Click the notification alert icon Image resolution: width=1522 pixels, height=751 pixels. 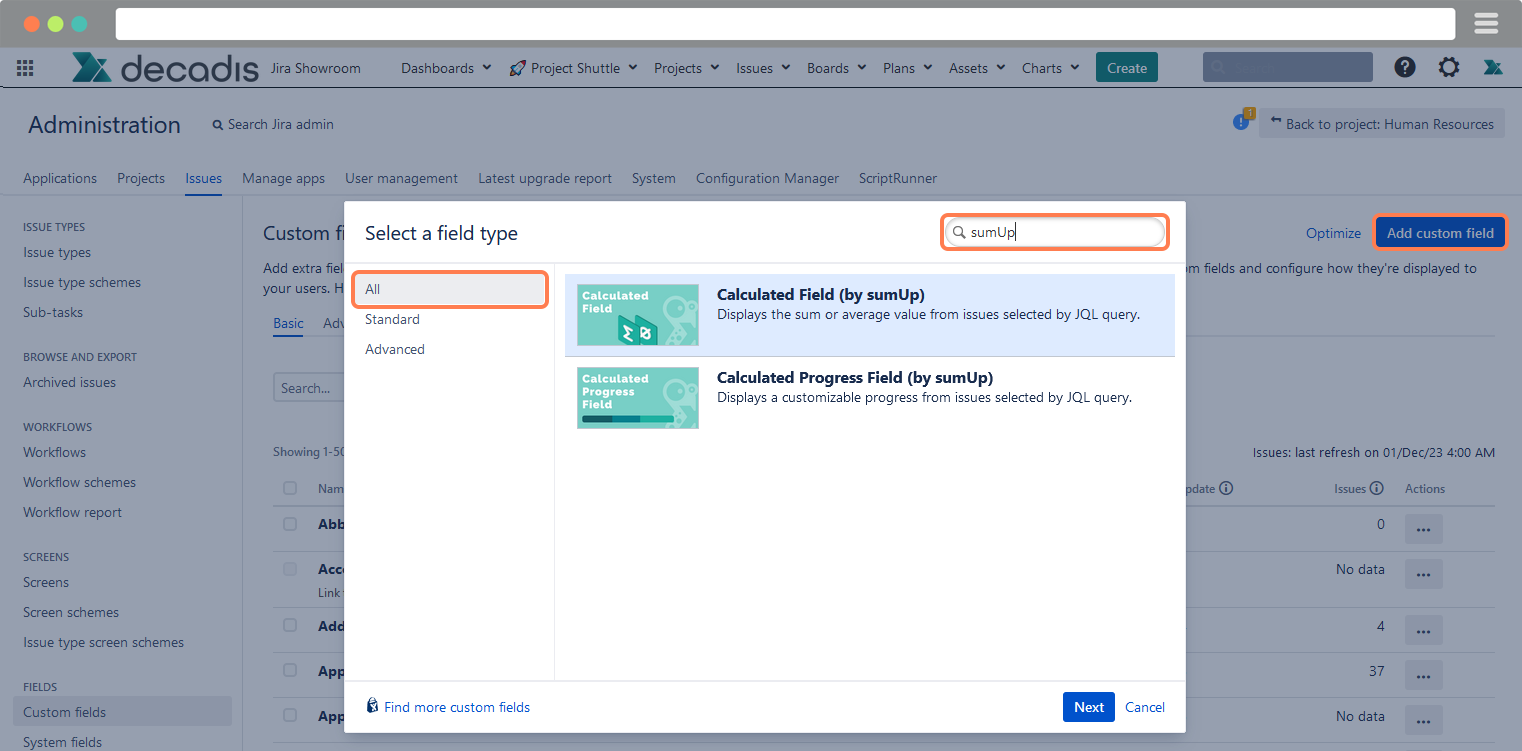(x=1241, y=122)
